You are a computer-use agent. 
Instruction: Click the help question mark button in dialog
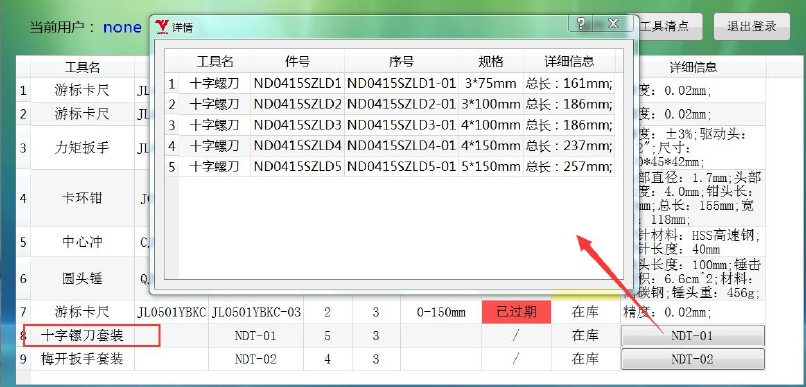(x=581, y=24)
